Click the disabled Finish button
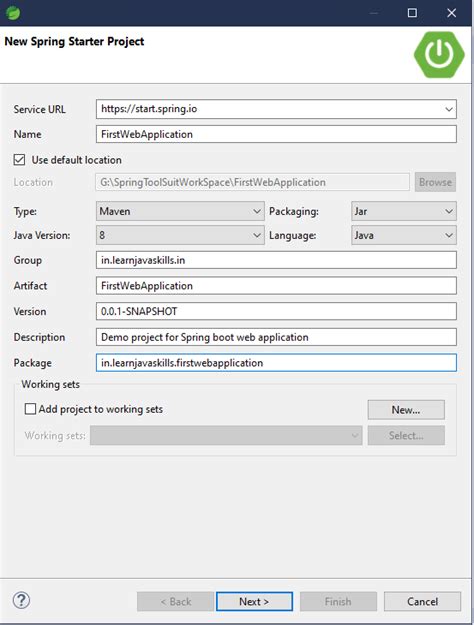Screen dimensions: 474x625 pyautogui.click(x=338, y=601)
